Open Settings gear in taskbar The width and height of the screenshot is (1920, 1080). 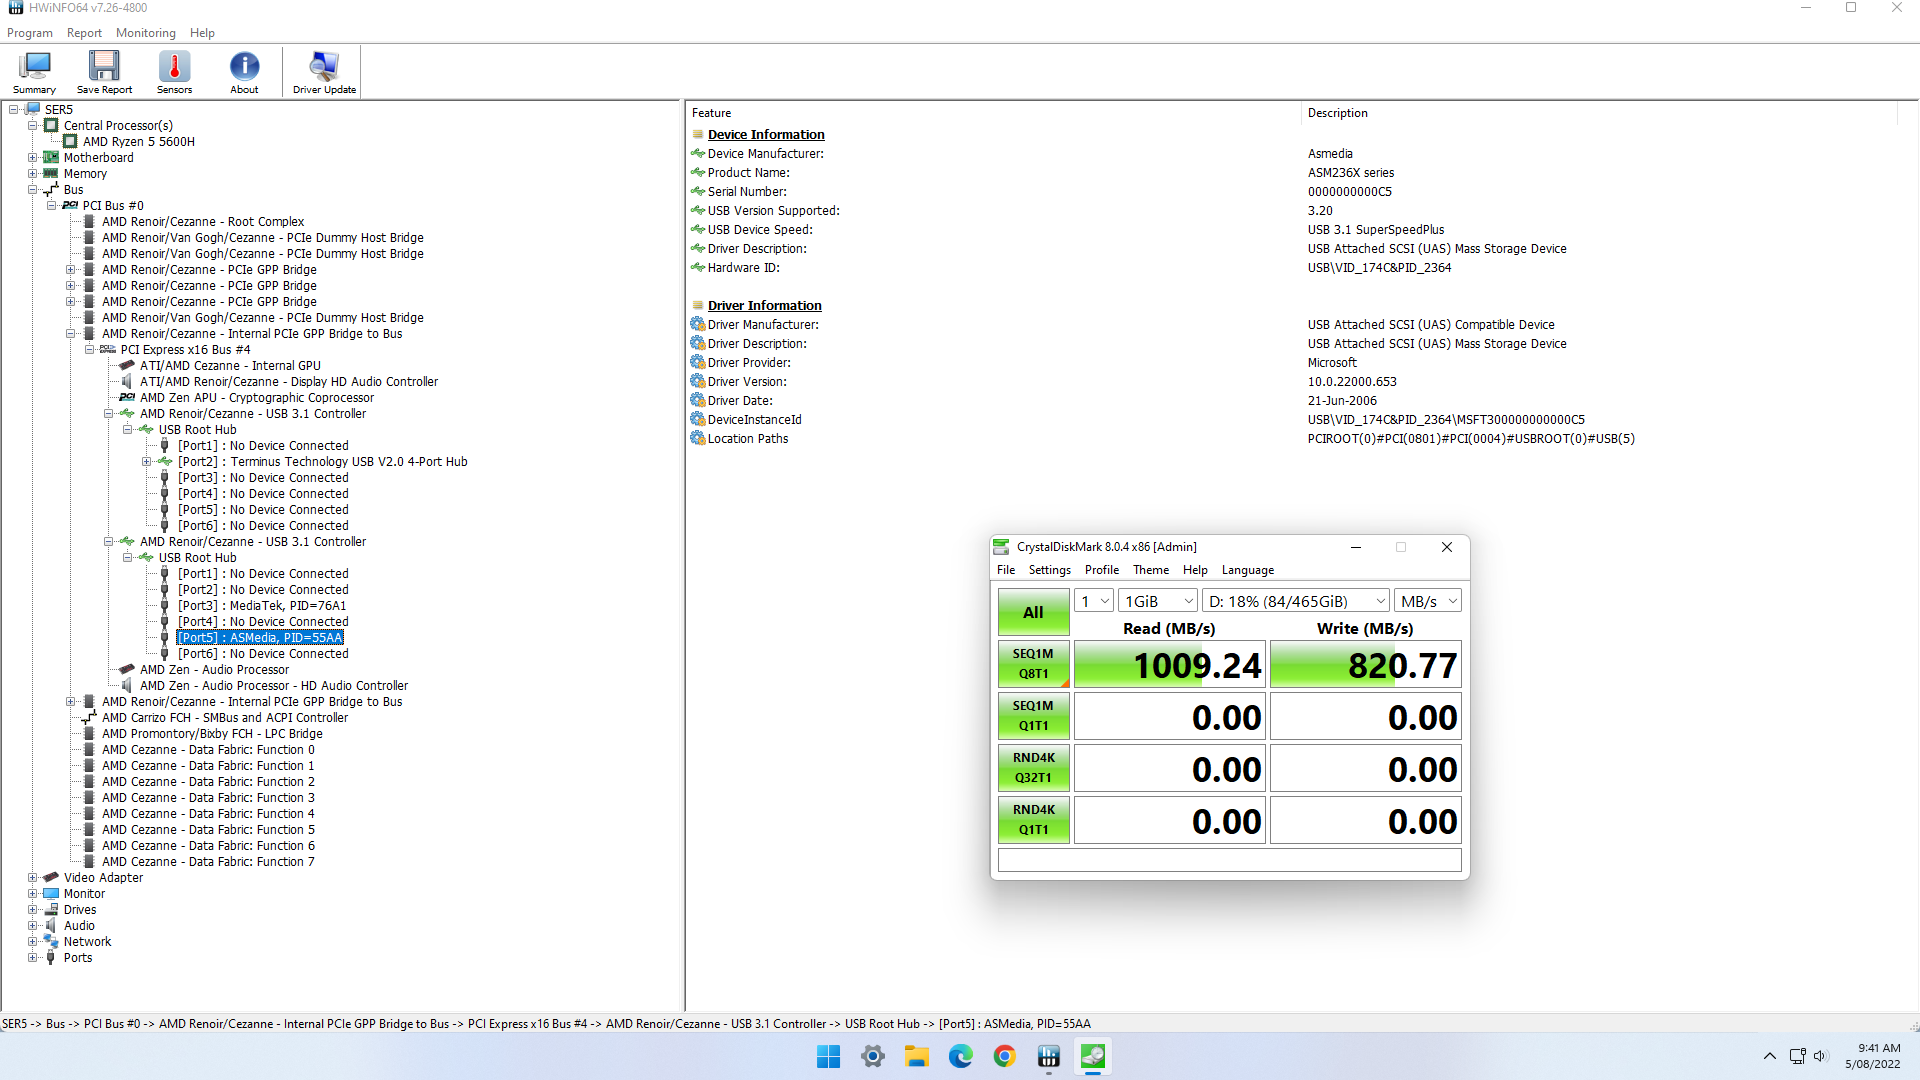click(873, 1057)
